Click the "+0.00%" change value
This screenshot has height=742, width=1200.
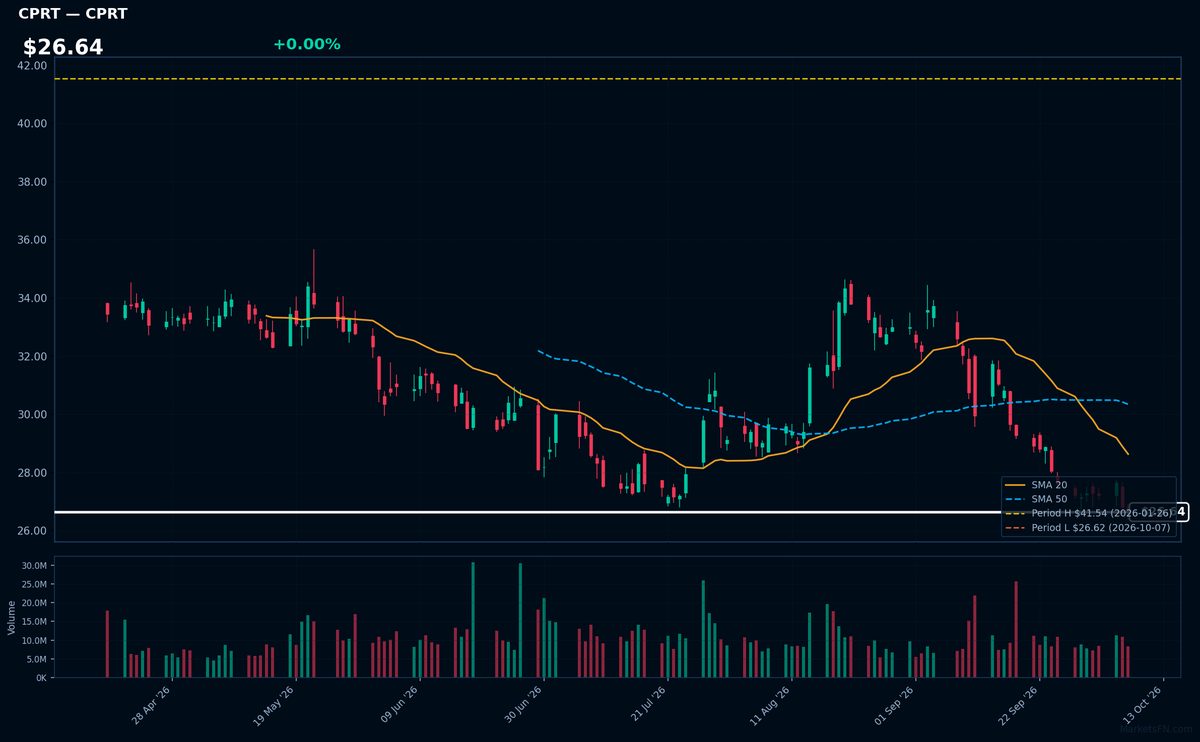(307, 44)
